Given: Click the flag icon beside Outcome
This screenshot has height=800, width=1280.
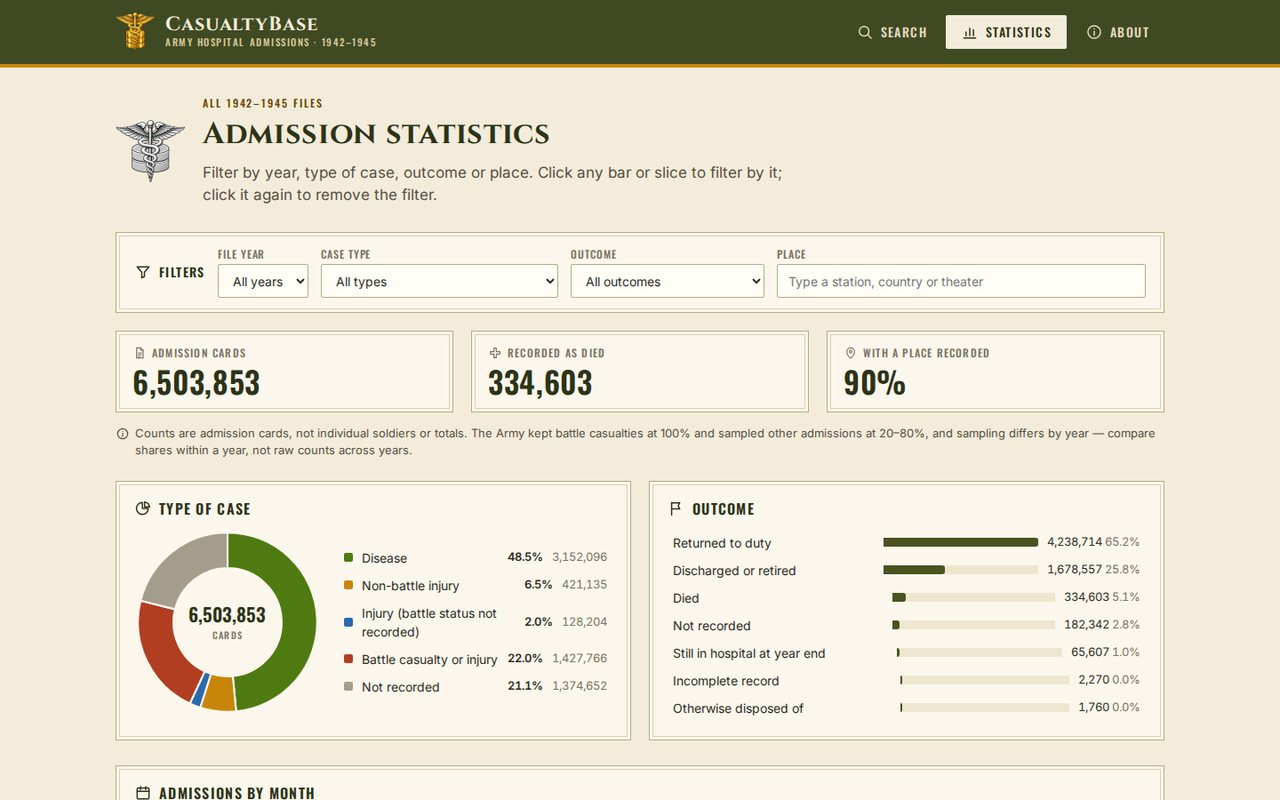Looking at the screenshot, I should [x=676, y=508].
